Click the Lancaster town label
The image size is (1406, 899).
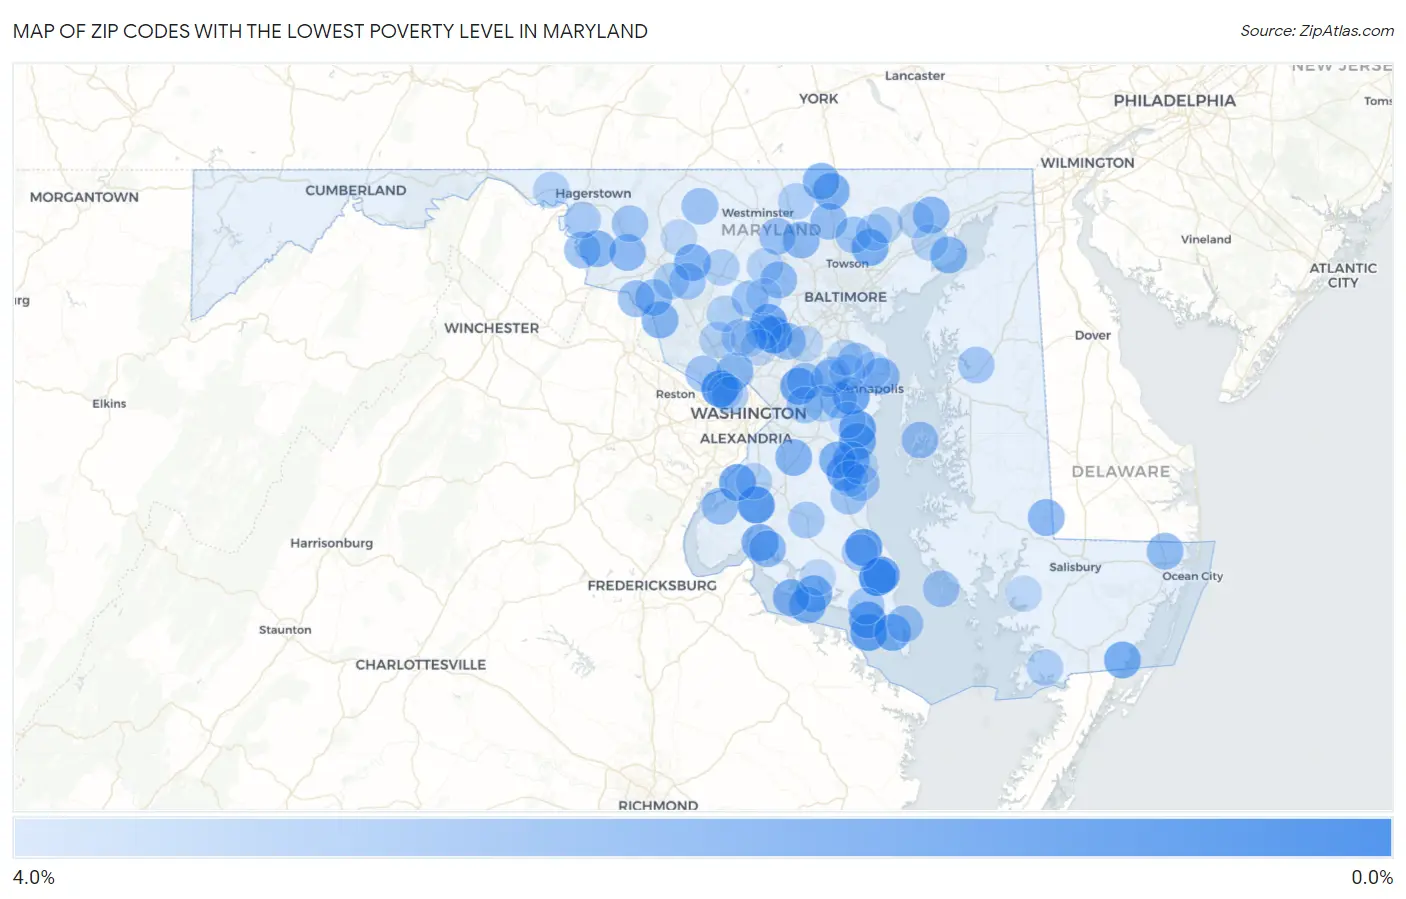[x=914, y=76]
